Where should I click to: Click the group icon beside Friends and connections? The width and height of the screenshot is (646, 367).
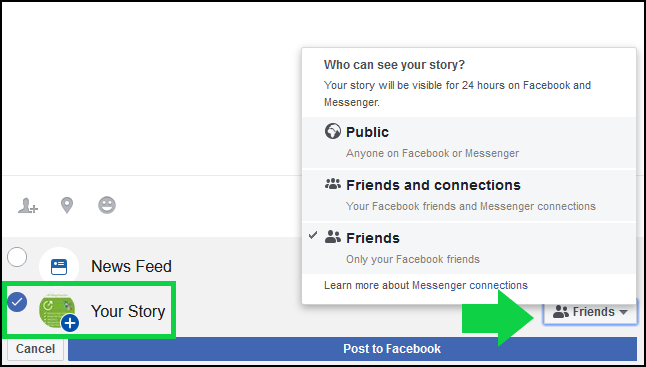coord(332,185)
